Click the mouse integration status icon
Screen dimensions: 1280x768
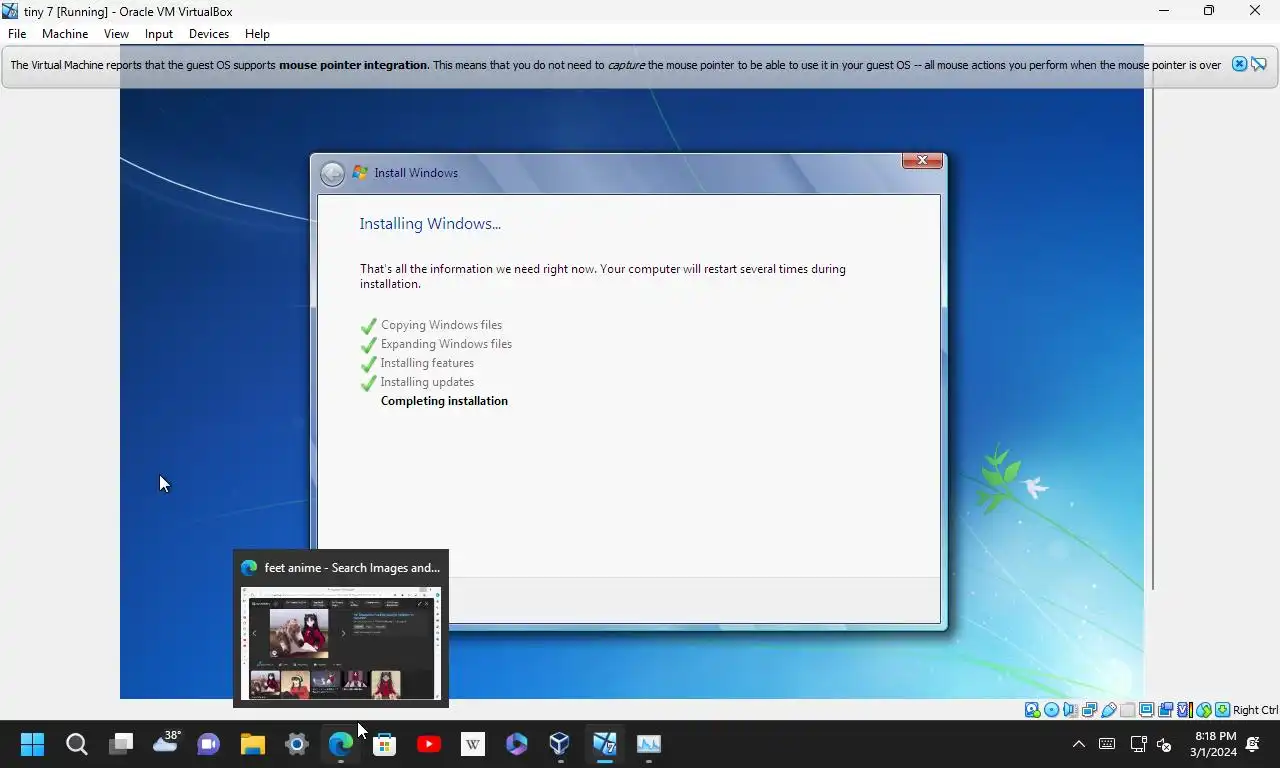point(1204,710)
